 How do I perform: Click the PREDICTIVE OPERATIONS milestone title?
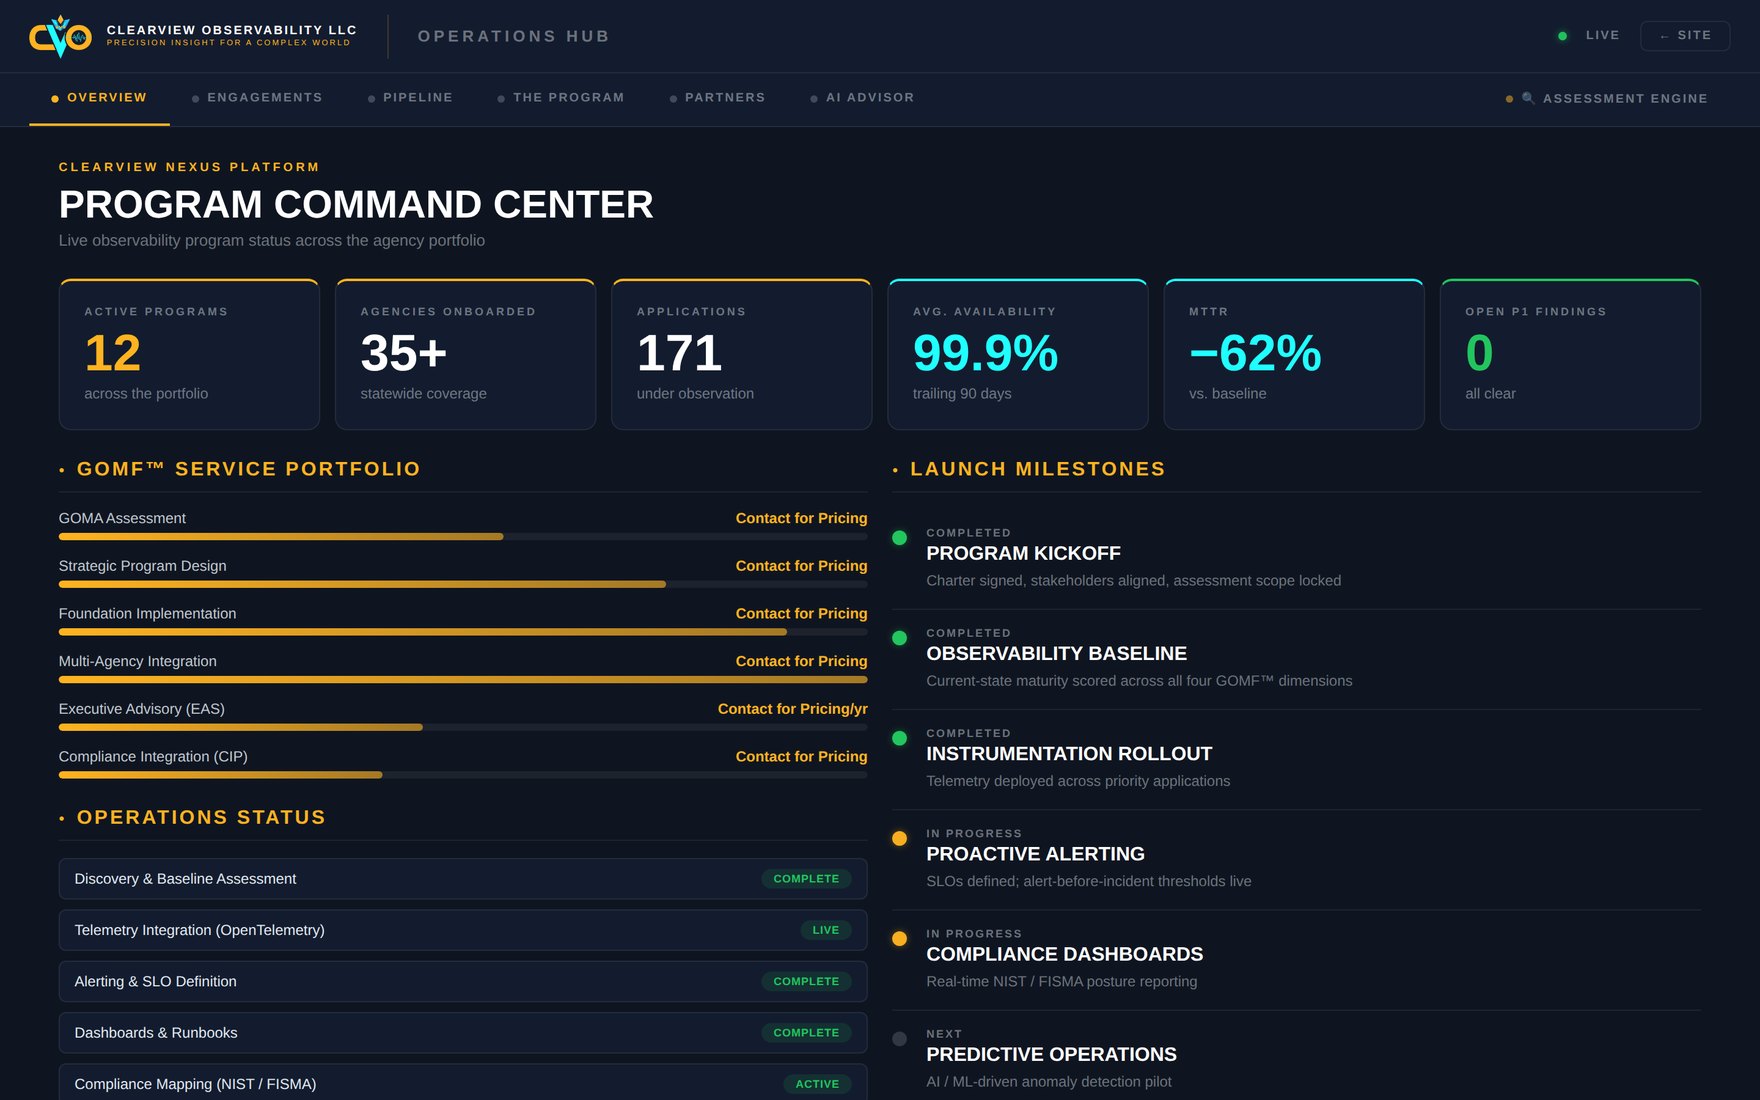[x=1051, y=1055]
